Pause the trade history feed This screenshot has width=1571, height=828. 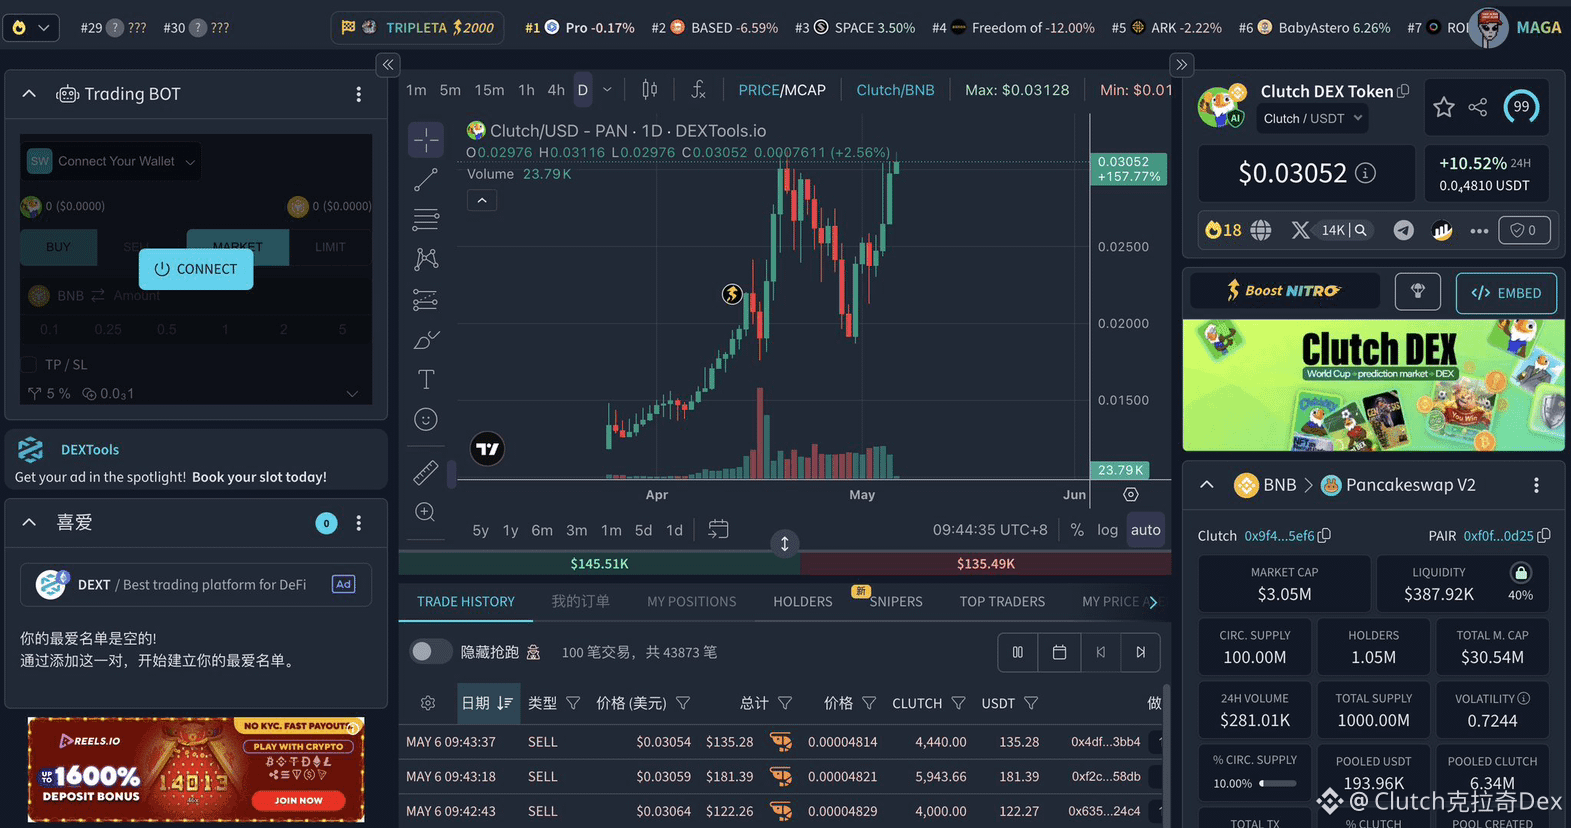tap(1018, 652)
